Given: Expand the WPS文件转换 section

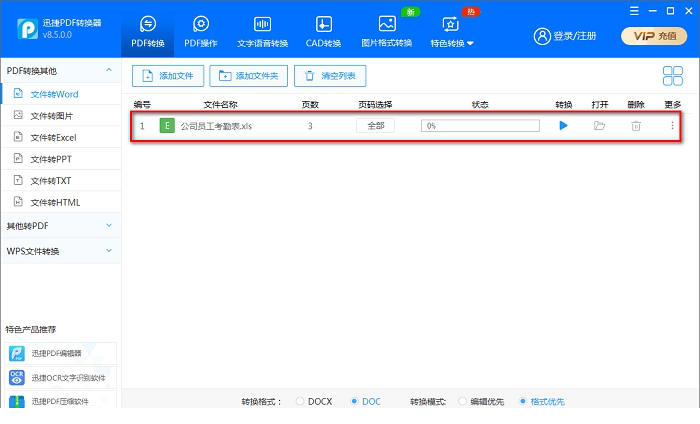Looking at the screenshot, I should pyautogui.click(x=61, y=251).
